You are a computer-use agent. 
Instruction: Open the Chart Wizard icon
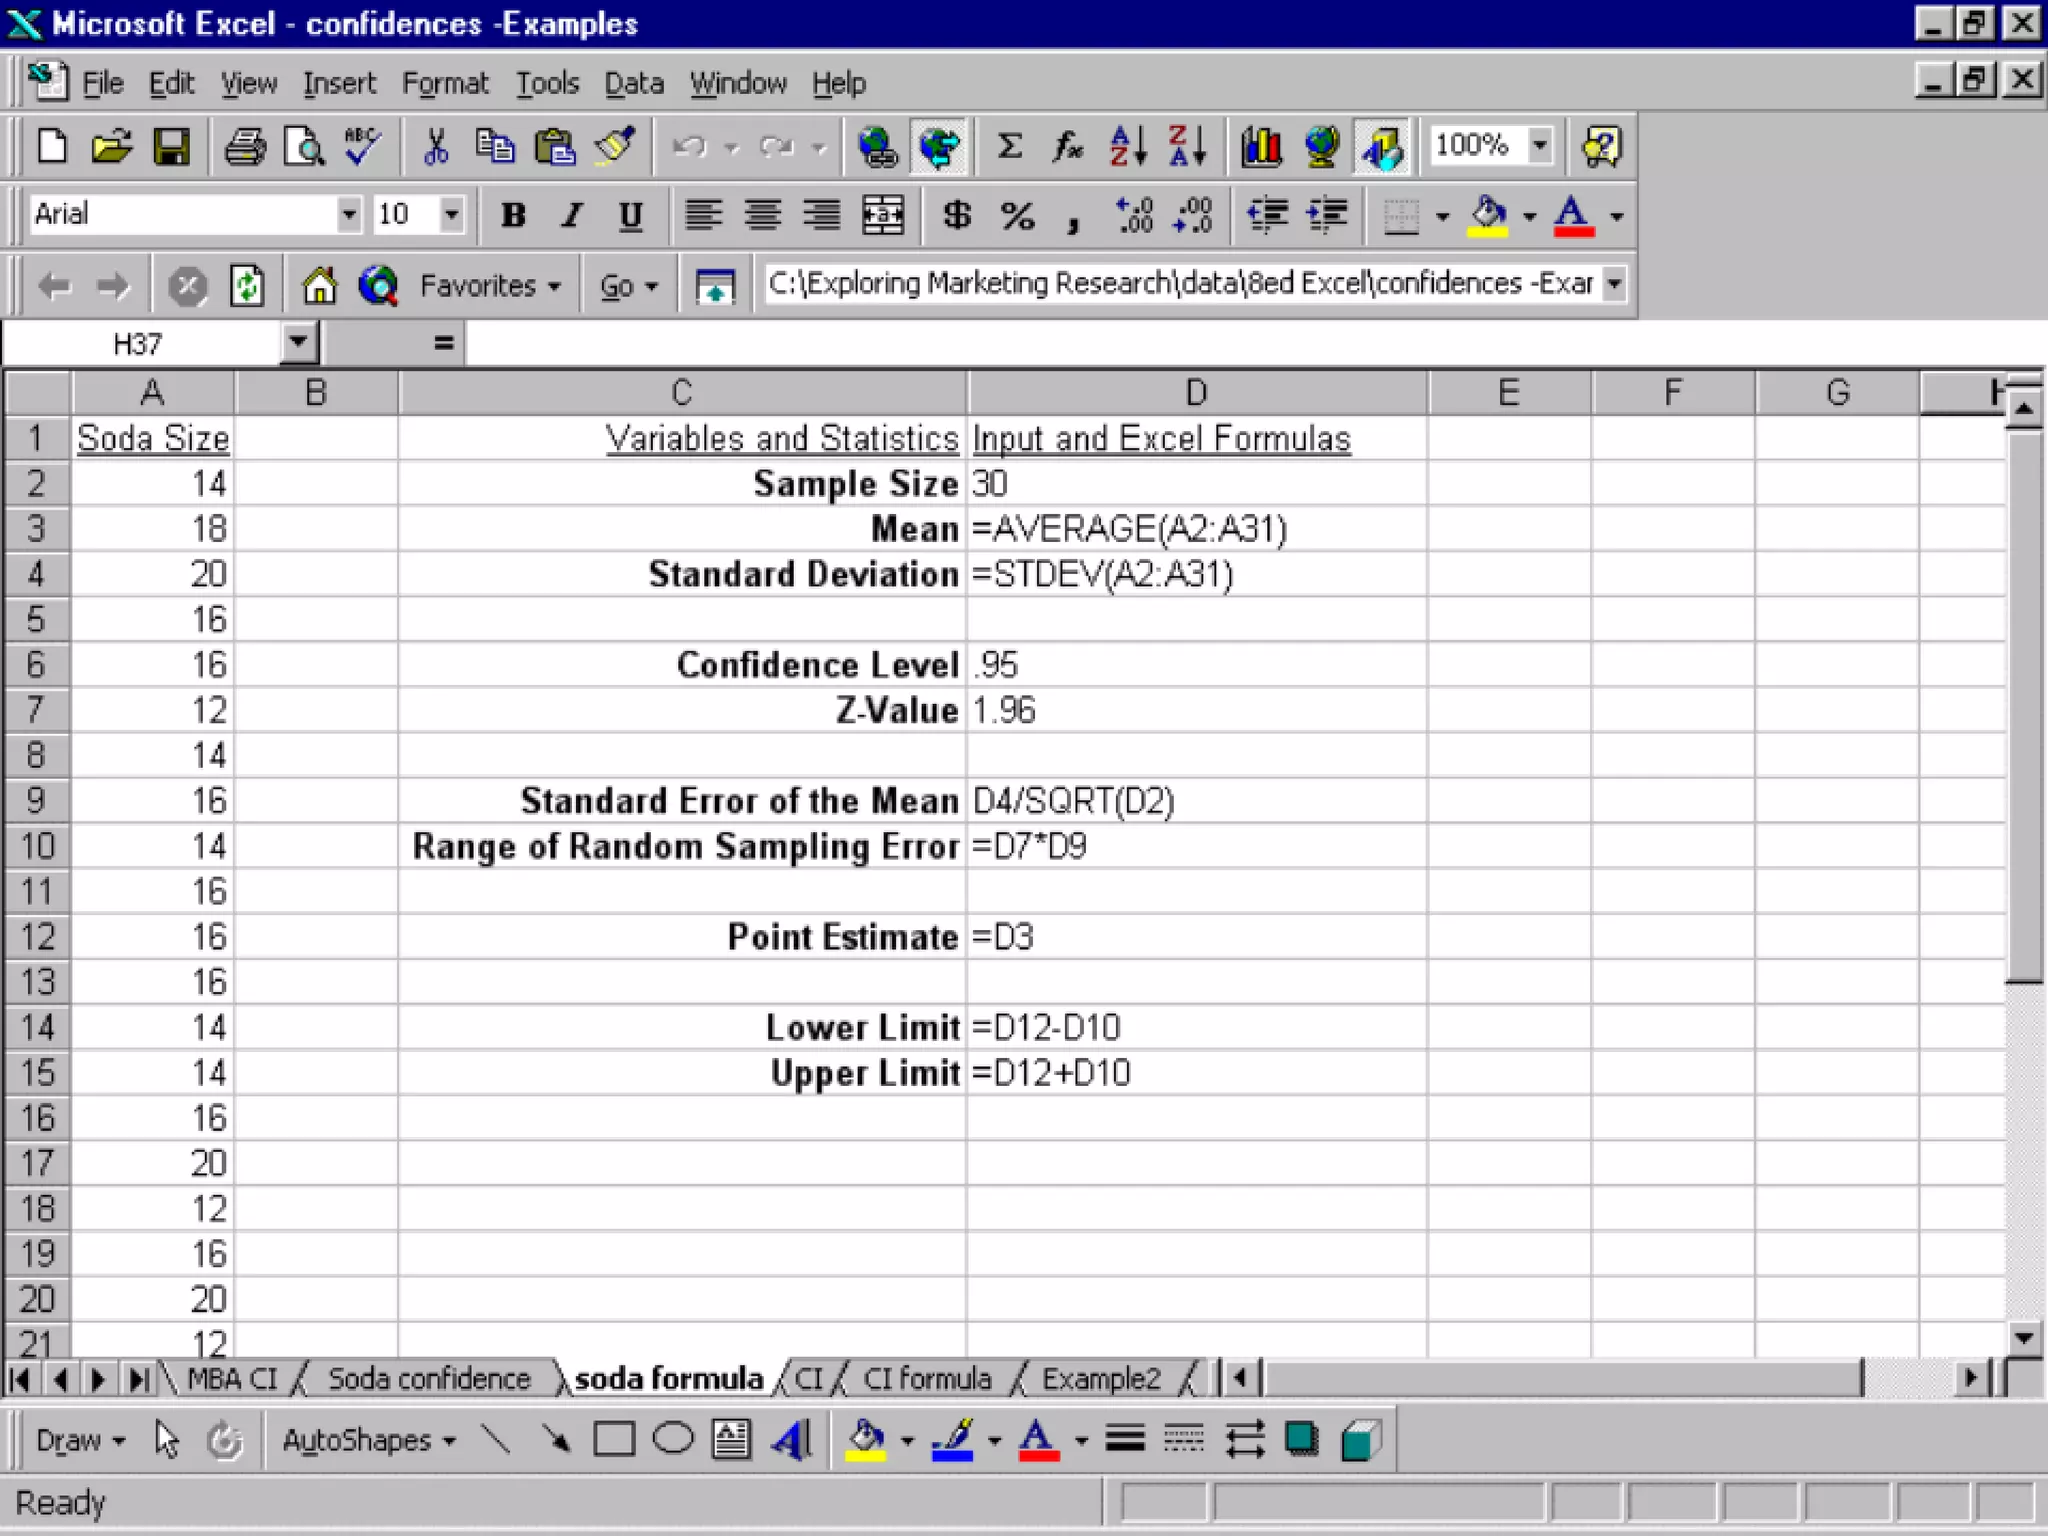[1261, 147]
